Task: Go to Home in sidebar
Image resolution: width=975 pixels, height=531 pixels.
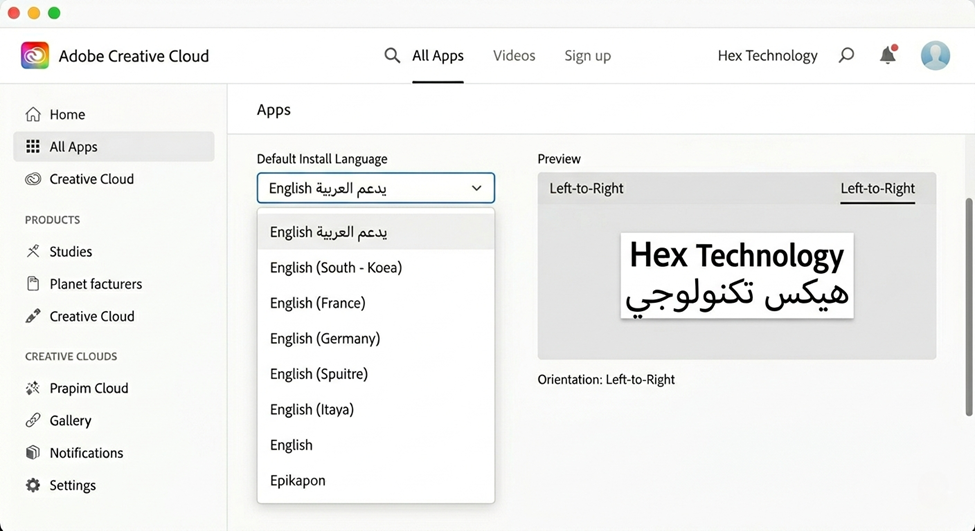Action: coord(67,114)
